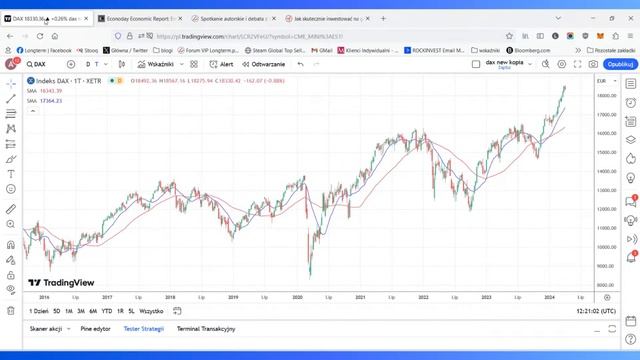Open Skaner akcji tab
Image resolution: width=640 pixels, height=360 pixels.
pyautogui.click(x=46, y=329)
